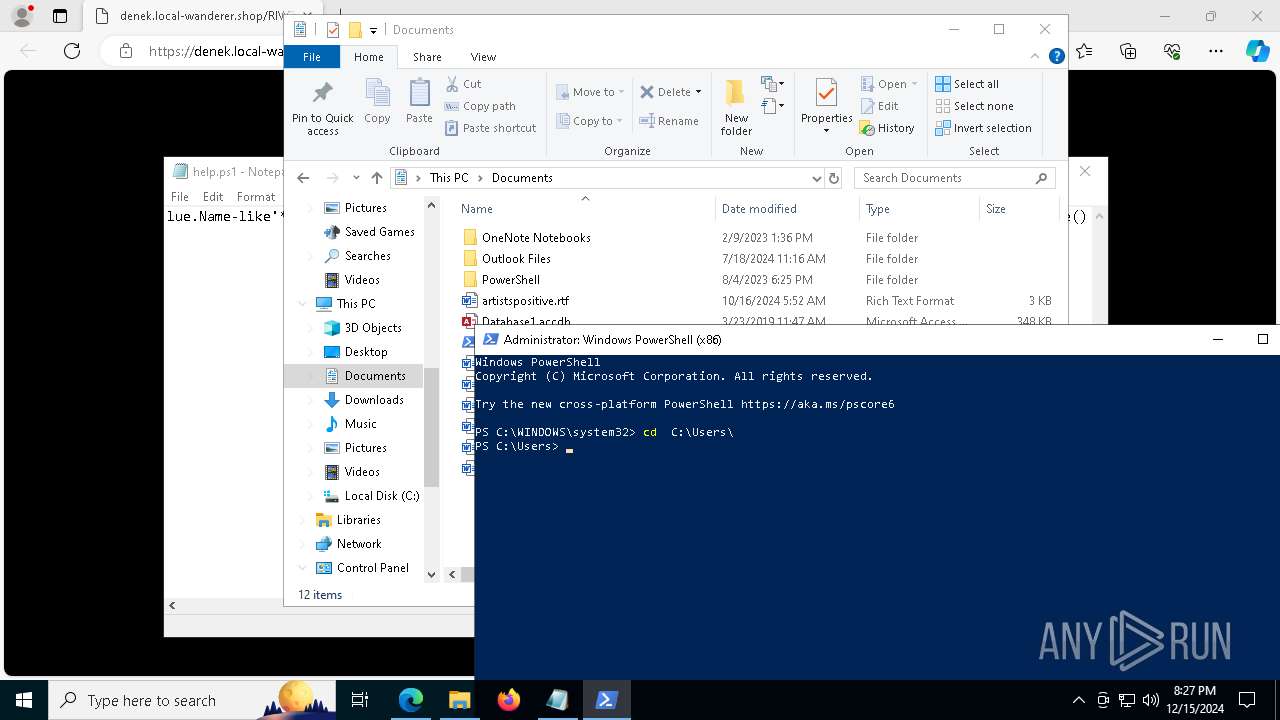Click Pin to Quick access icon
1280x720 pixels.
[322, 94]
